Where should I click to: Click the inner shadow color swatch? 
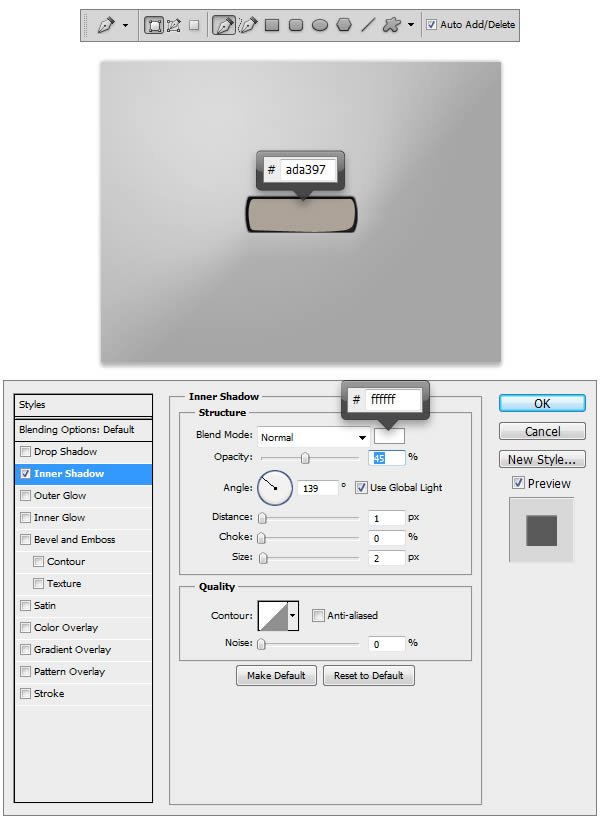[x=389, y=436]
